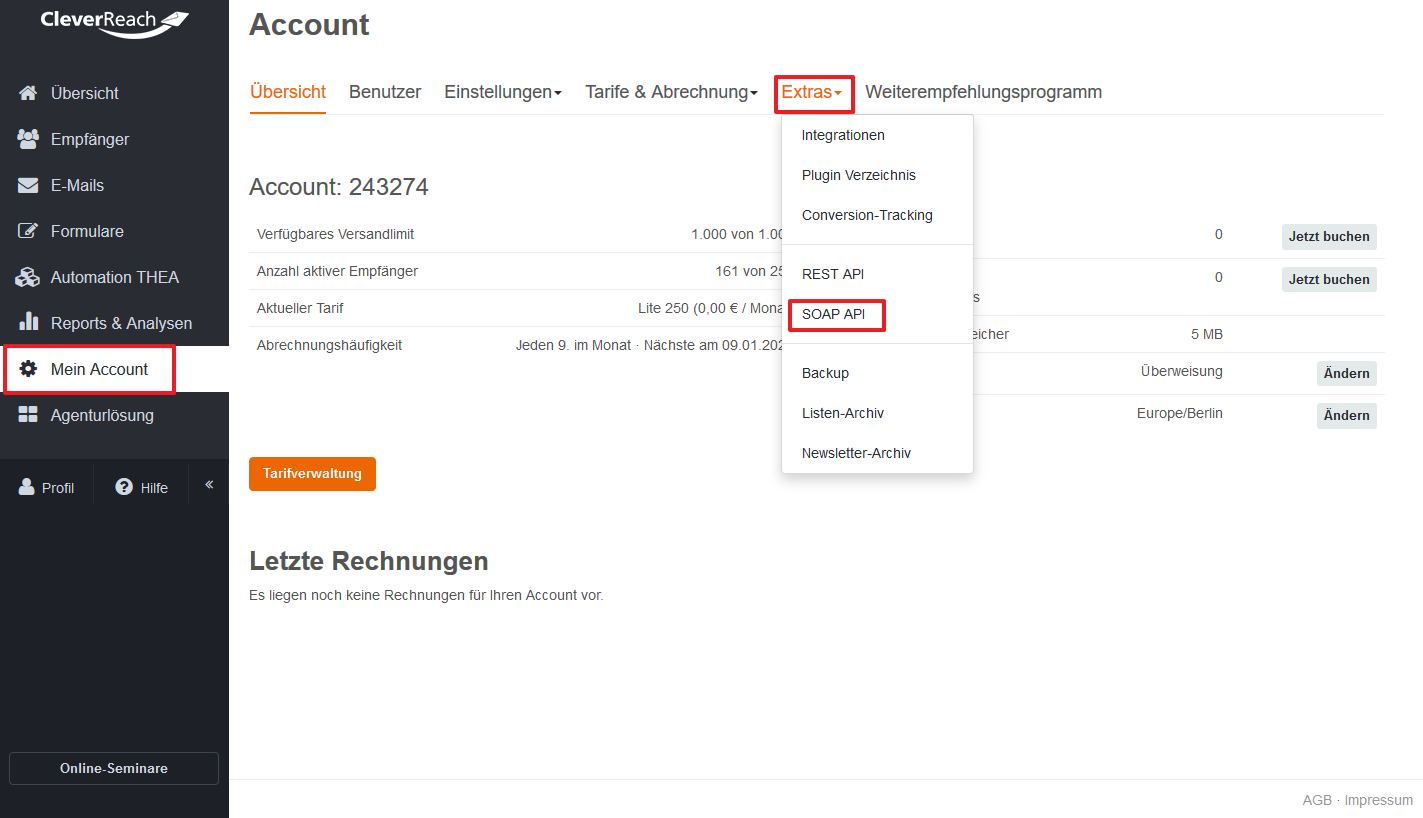Click the orange Tarifverwaltung button
Image resolution: width=1423 pixels, height=818 pixels.
(312, 474)
